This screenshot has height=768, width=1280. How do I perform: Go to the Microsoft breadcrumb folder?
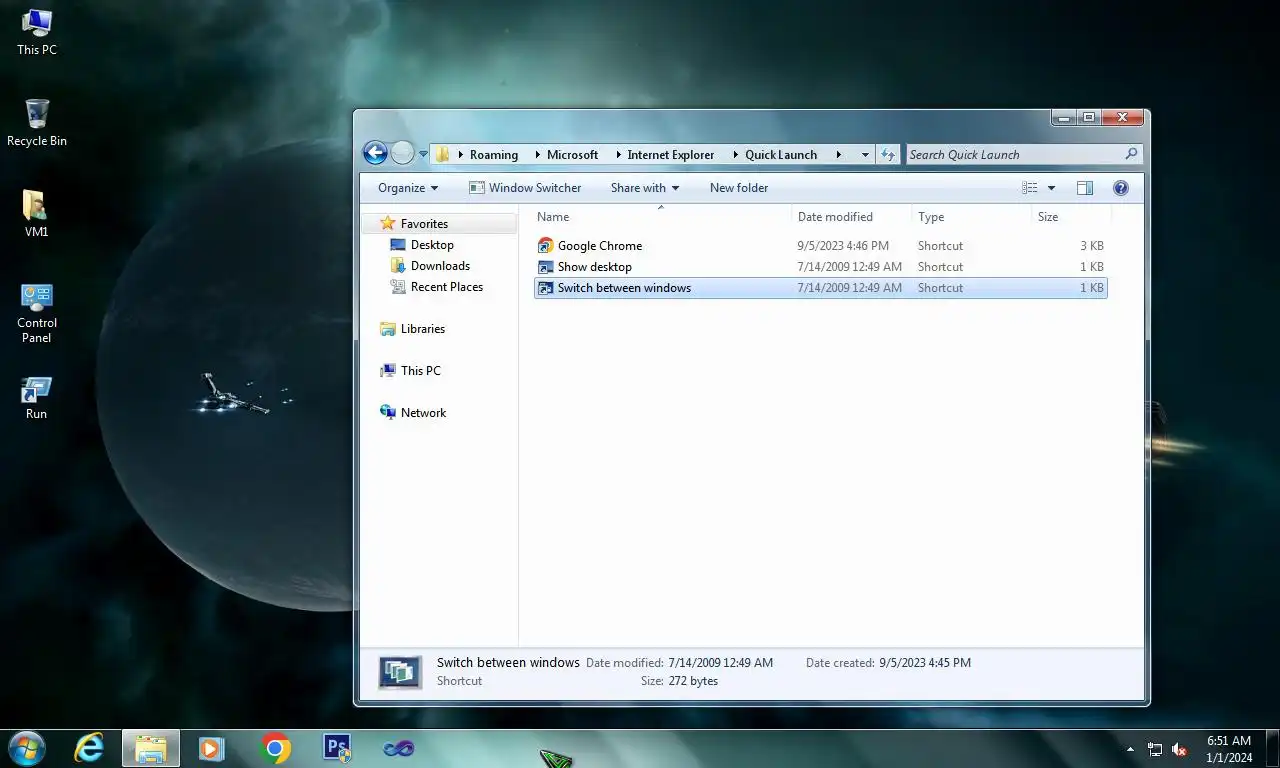click(572, 155)
